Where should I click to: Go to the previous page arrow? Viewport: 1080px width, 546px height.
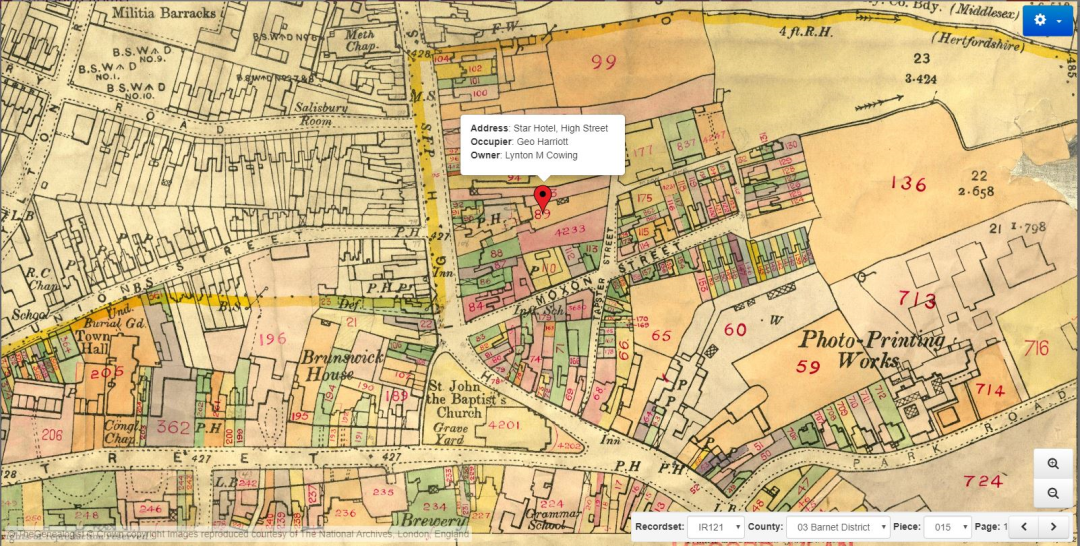click(1023, 526)
